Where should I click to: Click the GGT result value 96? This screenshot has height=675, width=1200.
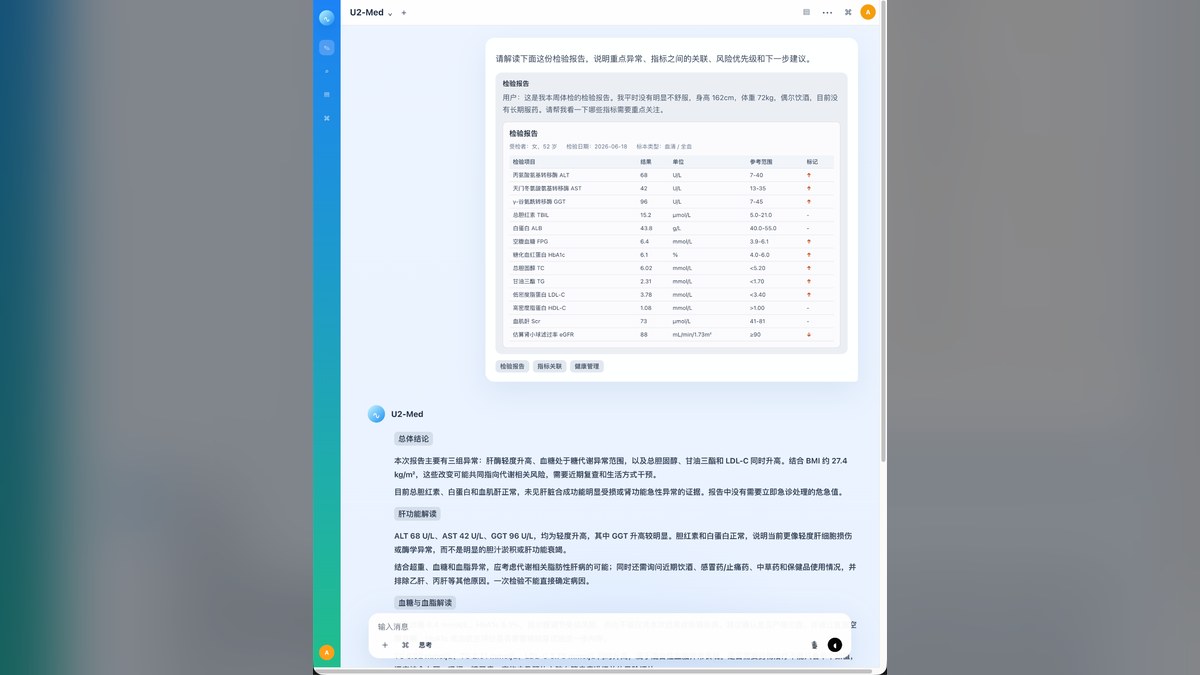(644, 201)
